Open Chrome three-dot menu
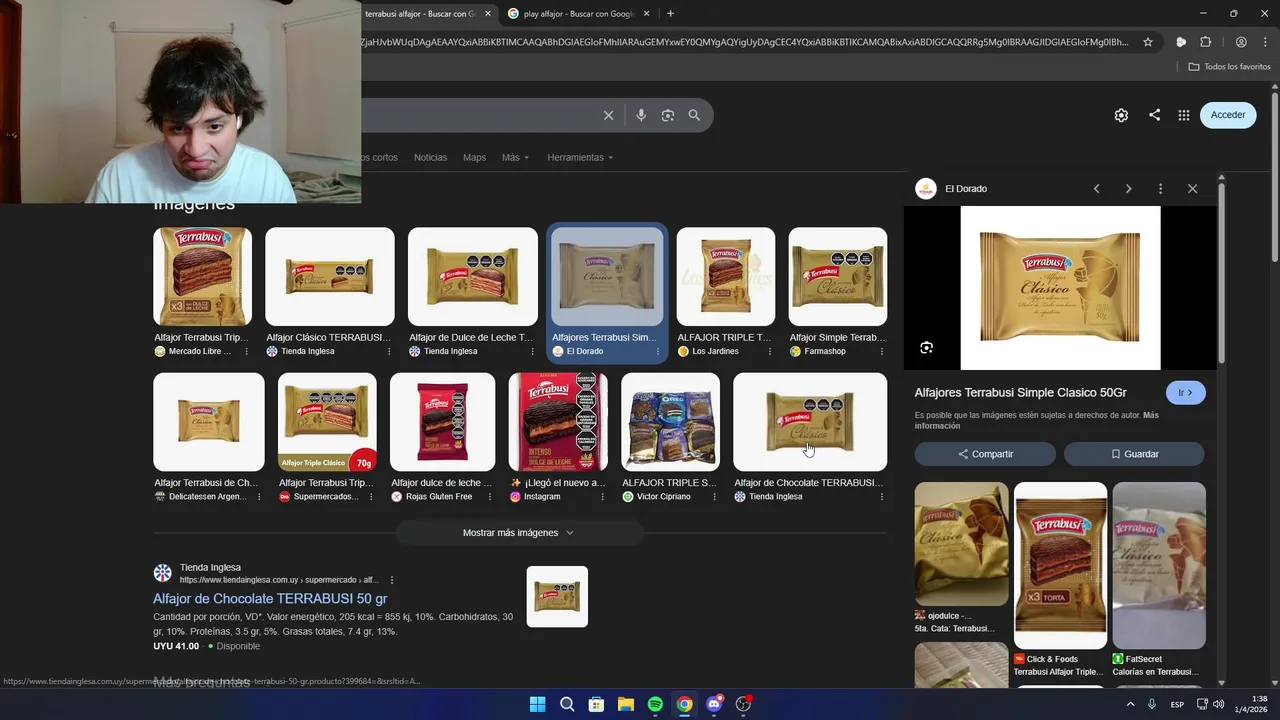1280x720 pixels. pos(1264,42)
